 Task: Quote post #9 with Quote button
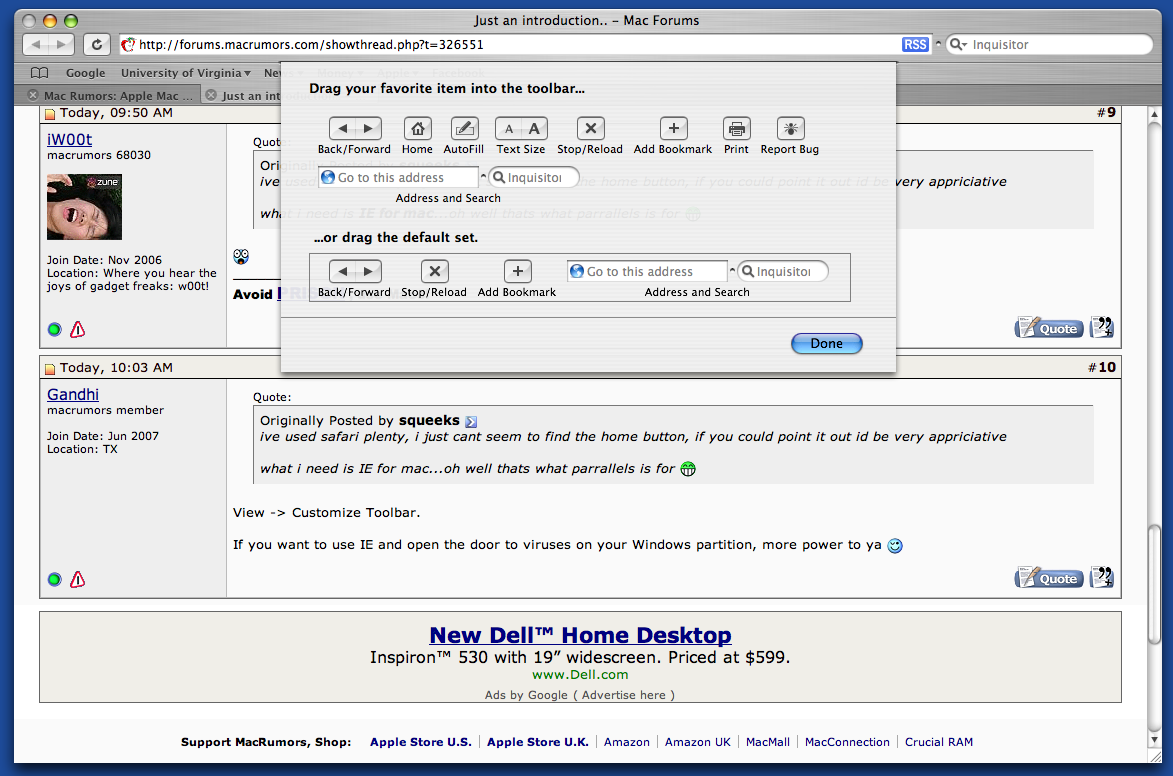point(1049,328)
